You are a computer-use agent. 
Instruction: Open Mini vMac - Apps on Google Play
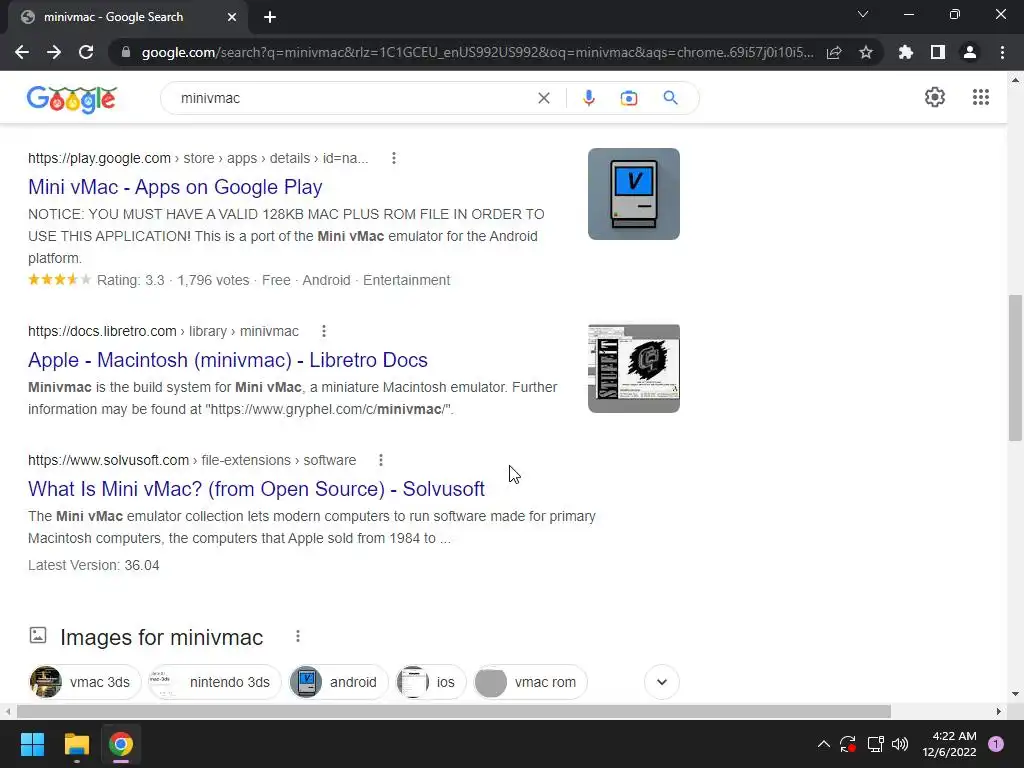(175, 187)
